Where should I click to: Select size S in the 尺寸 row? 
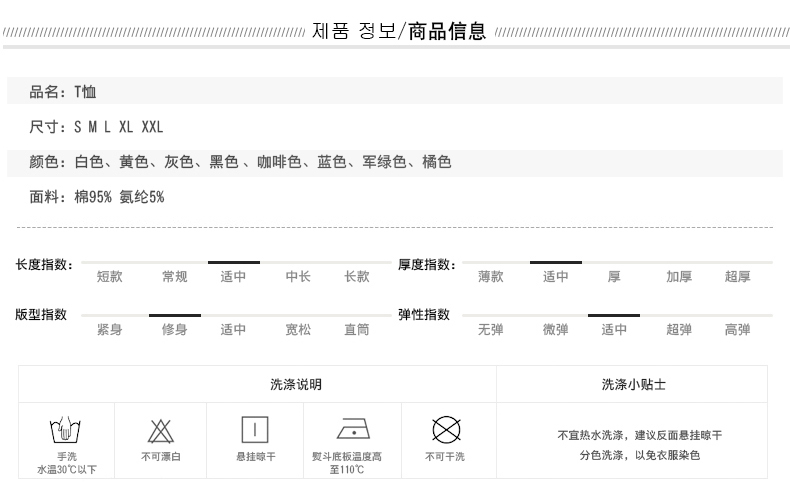click(78, 127)
